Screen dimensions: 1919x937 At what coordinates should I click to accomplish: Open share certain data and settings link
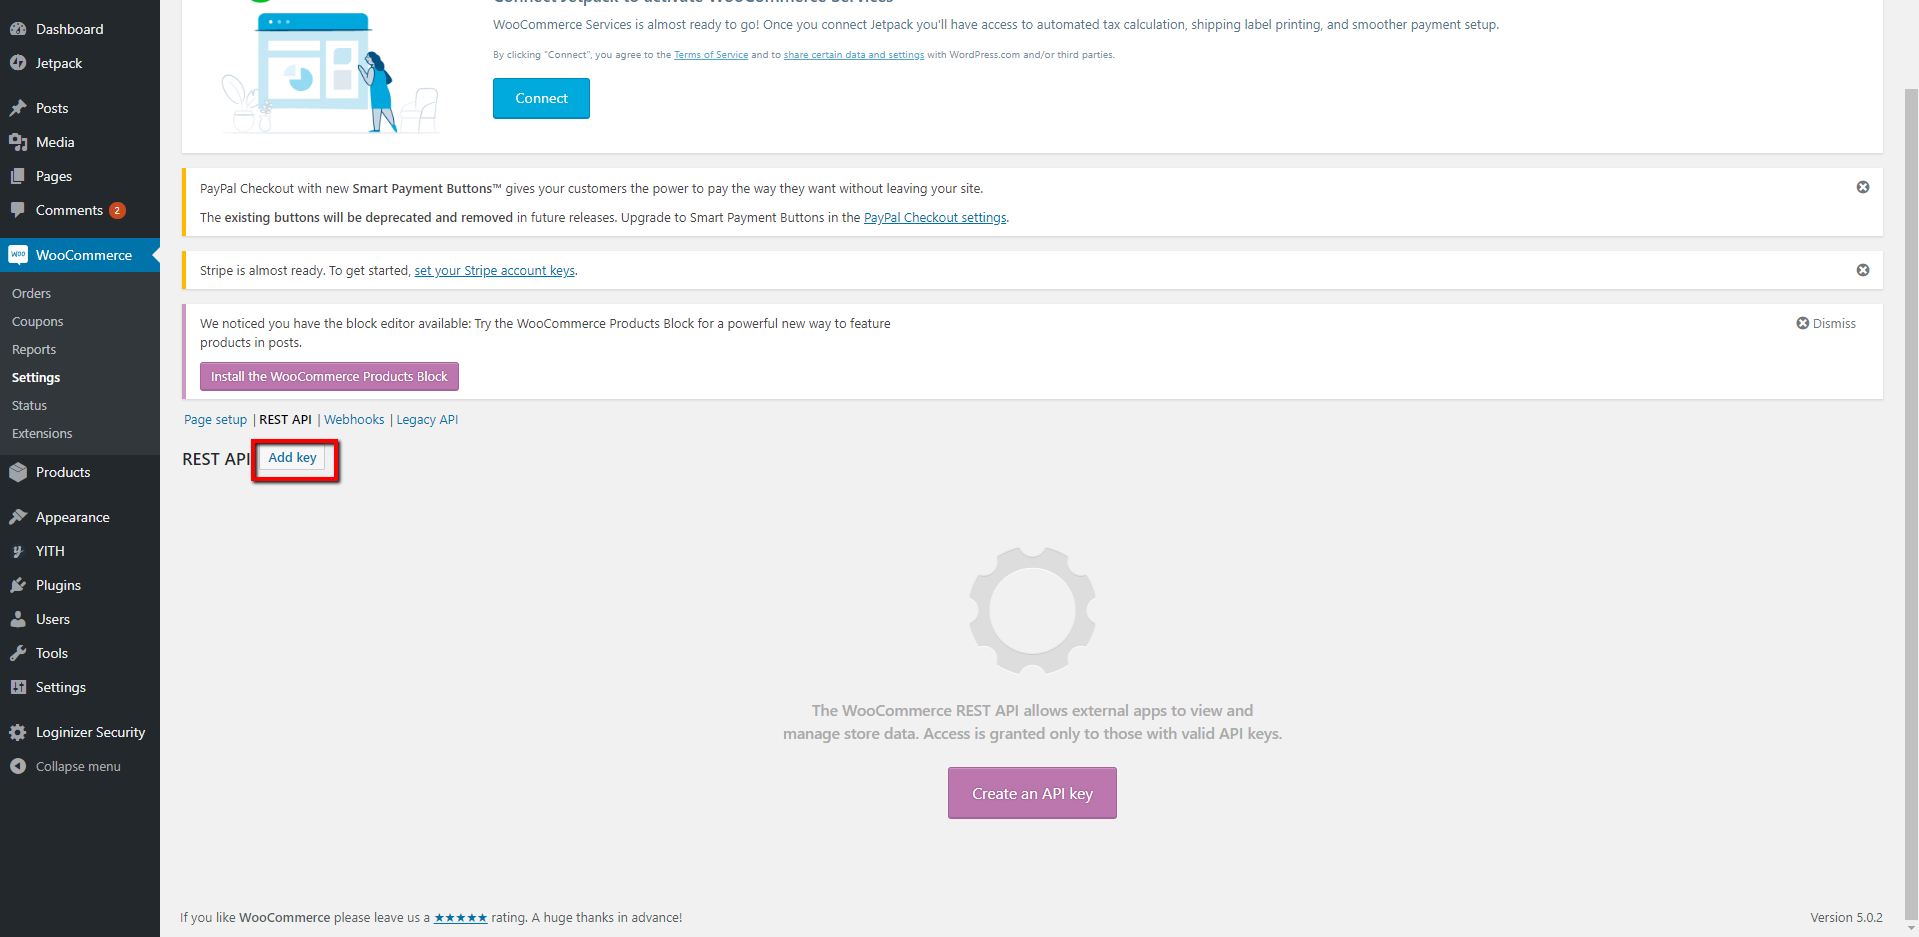(854, 55)
